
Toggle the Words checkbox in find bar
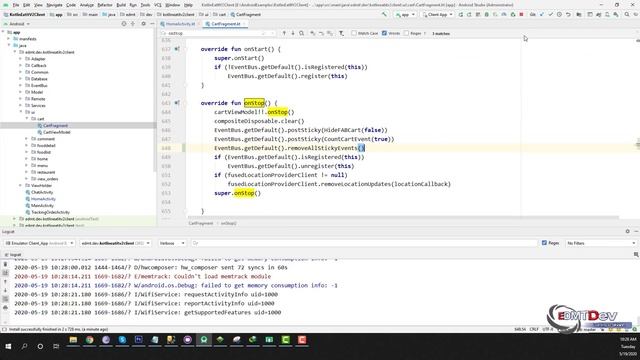coord(384,33)
